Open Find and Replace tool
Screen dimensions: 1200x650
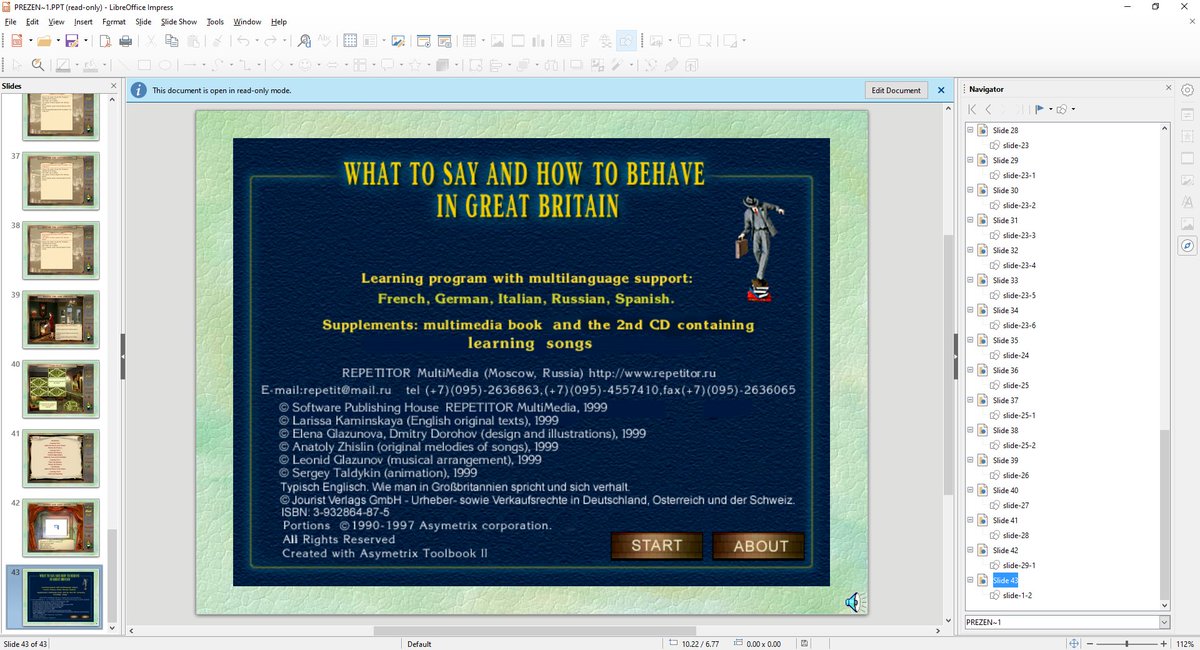click(x=305, y=41)
